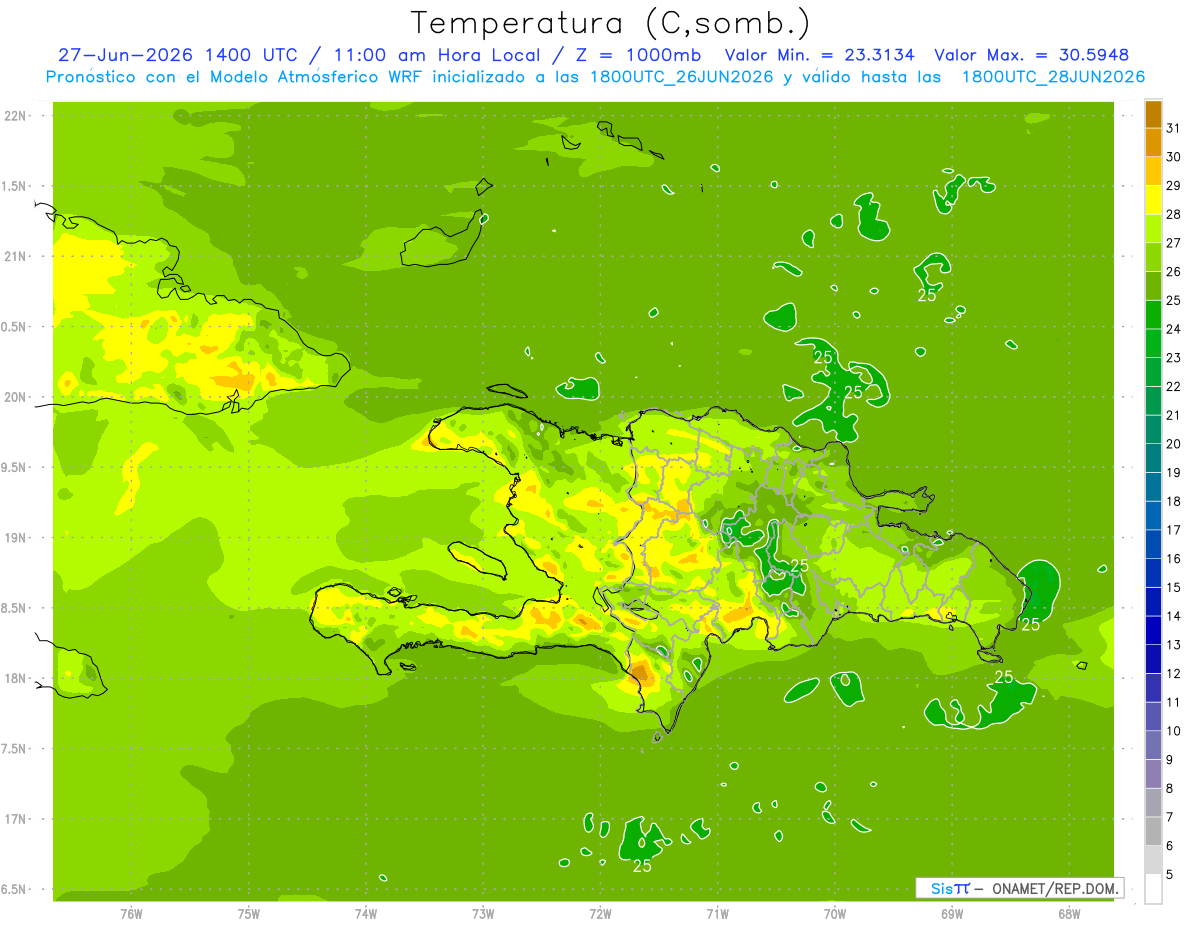
Task: Click the "30" value on the color scale
Action: (1174, 157)
